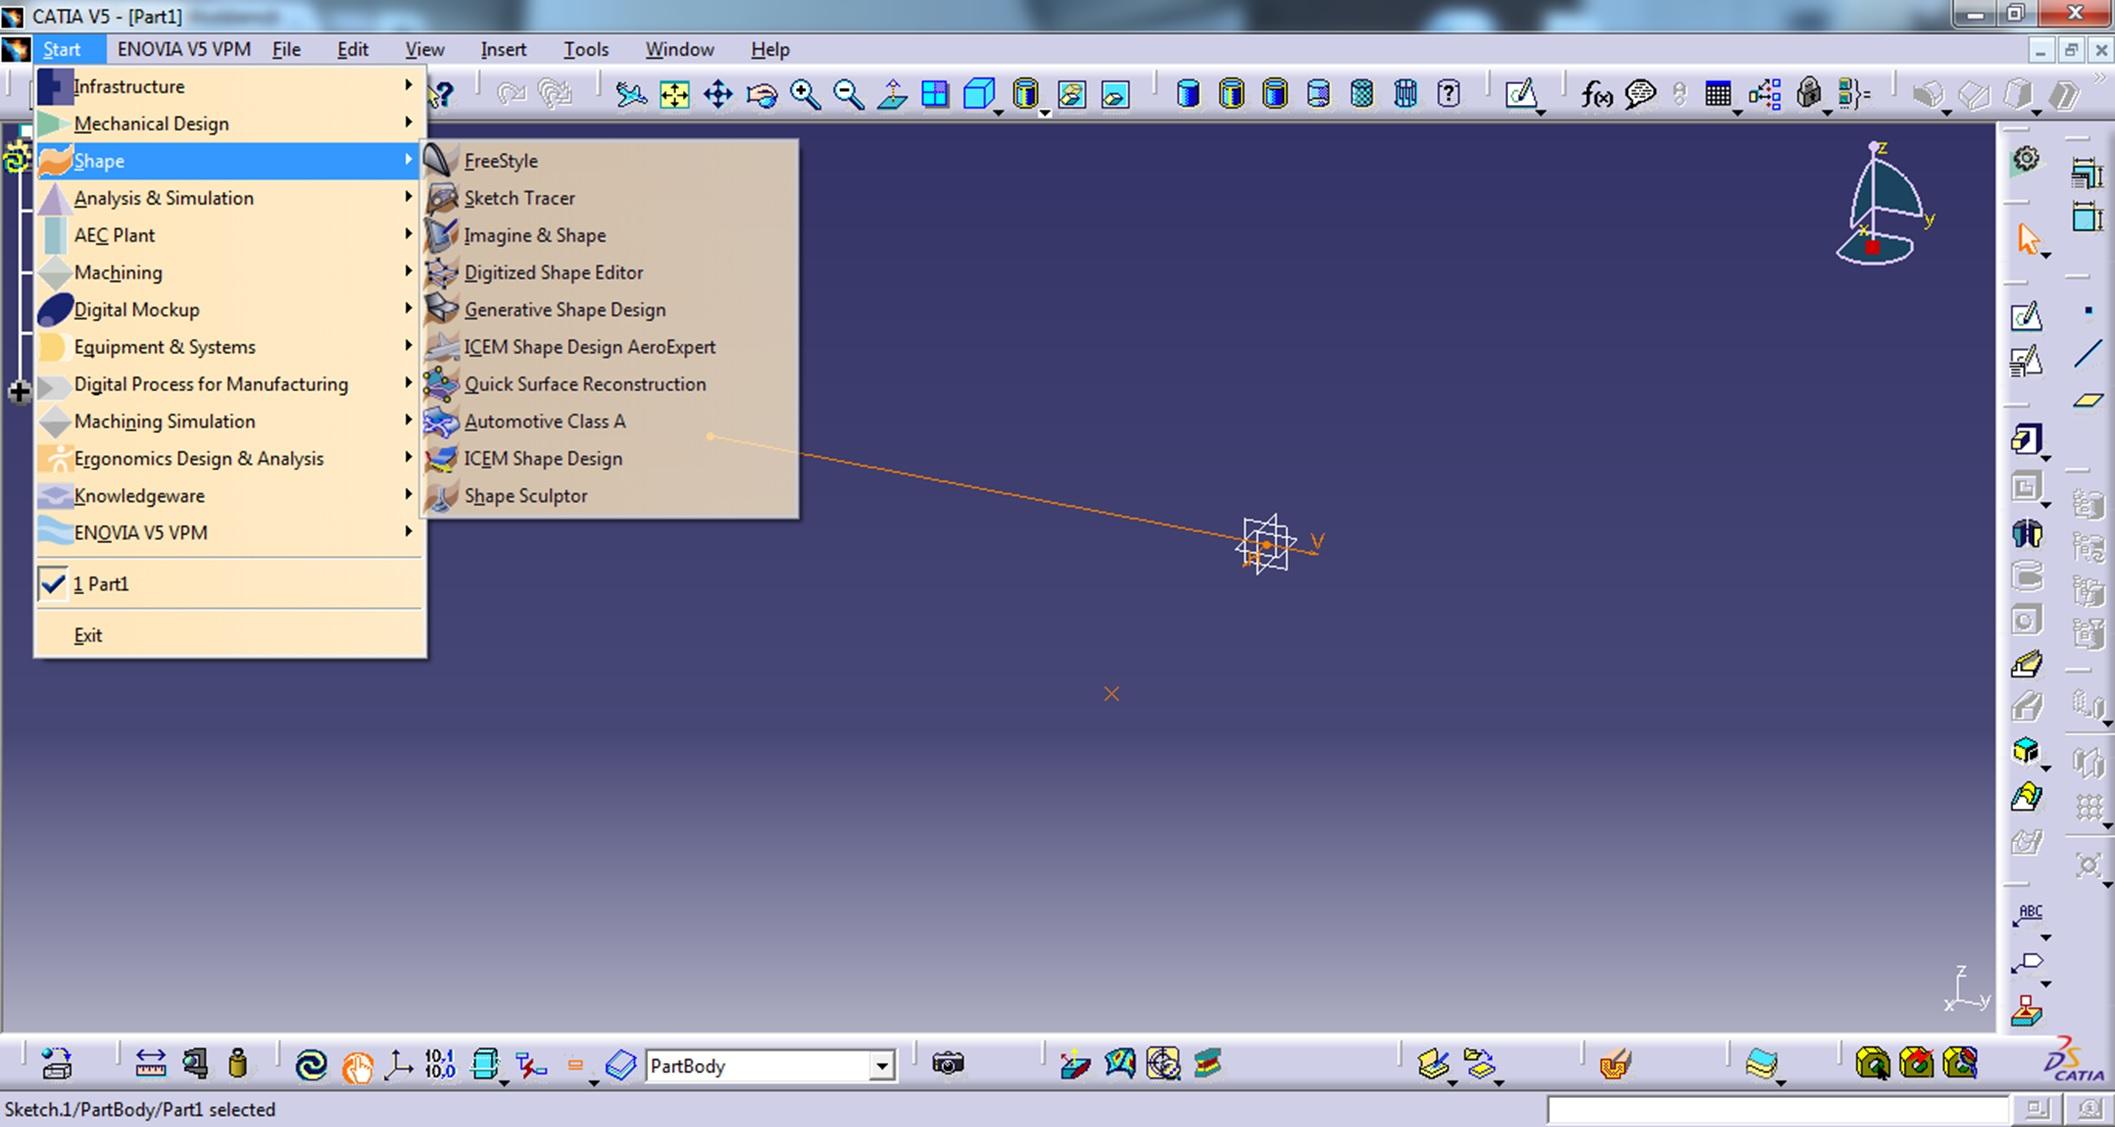
Task: Expand the Analysis & Simulation submenu
Action: click(x=229, y=198)
